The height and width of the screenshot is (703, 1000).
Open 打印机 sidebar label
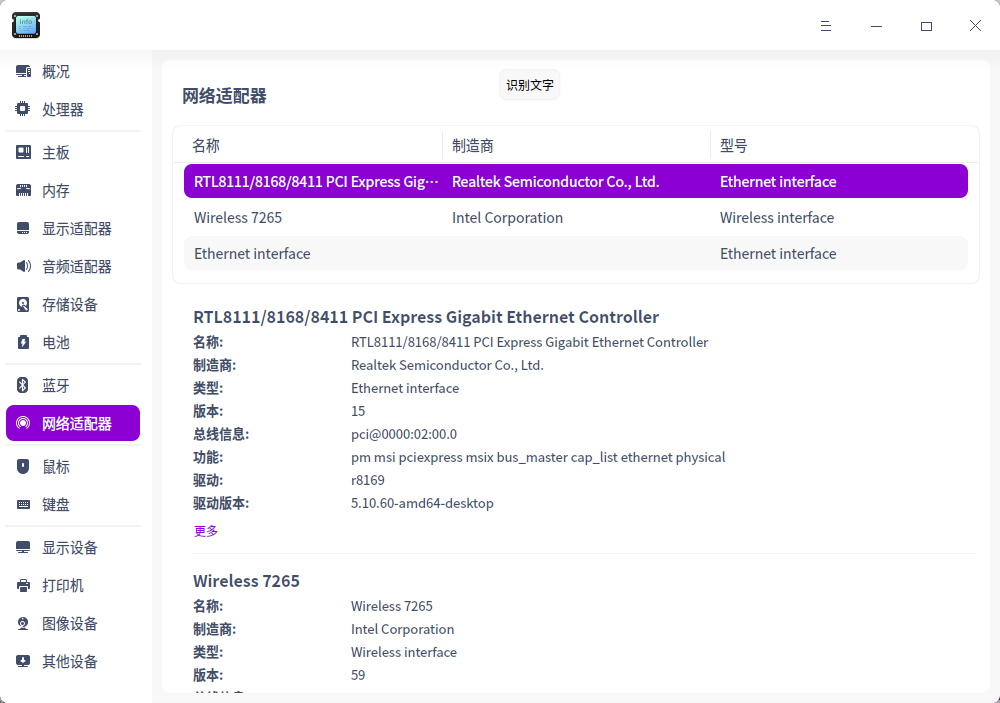point(63,586)
